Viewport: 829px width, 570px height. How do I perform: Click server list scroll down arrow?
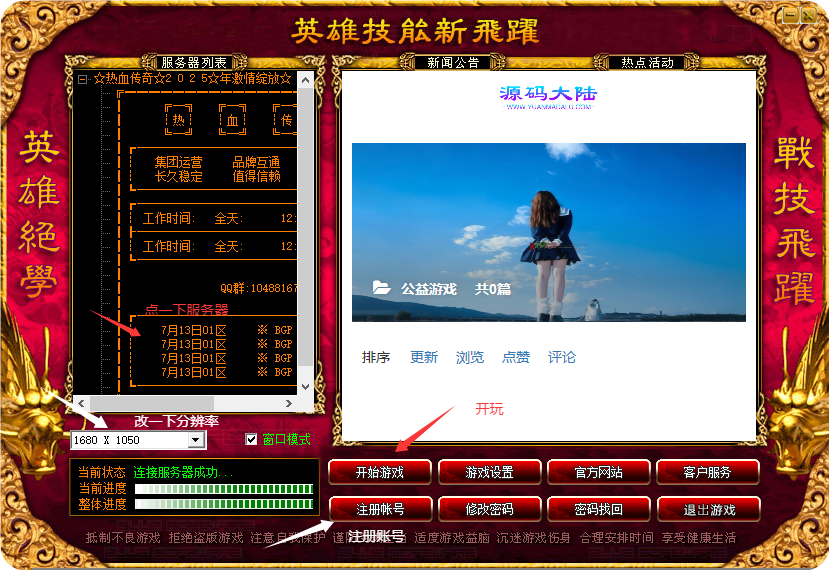click(x=305, y=387)
